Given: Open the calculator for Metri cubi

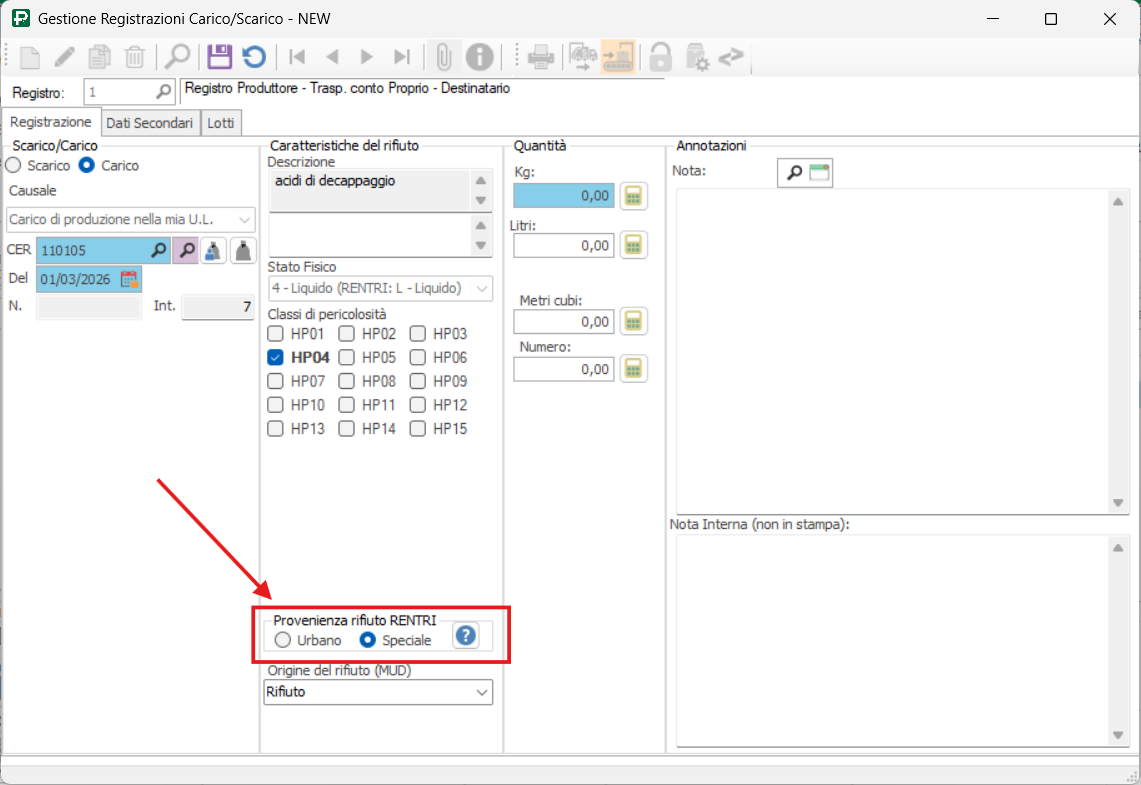Looking at the screenshot, I should point(633,321).
